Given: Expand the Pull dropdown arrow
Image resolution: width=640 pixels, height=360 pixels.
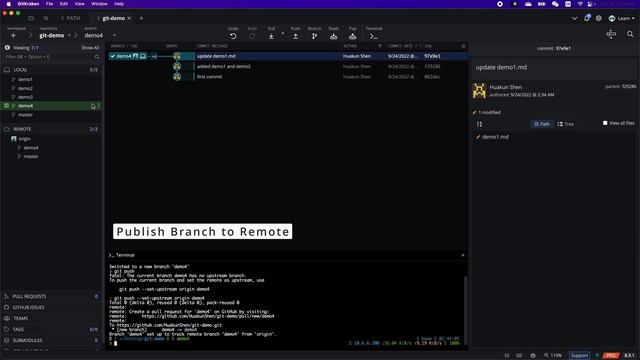Looking at the screenshot, I should click(282, 33).
